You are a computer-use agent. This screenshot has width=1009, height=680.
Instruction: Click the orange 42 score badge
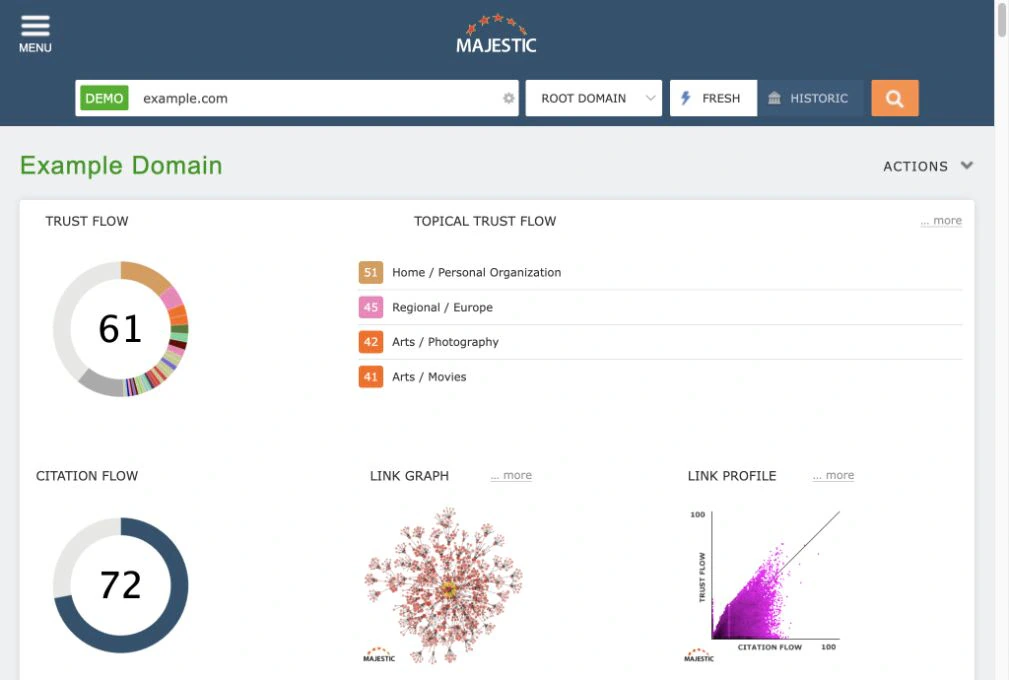click(x=371, y=342)
